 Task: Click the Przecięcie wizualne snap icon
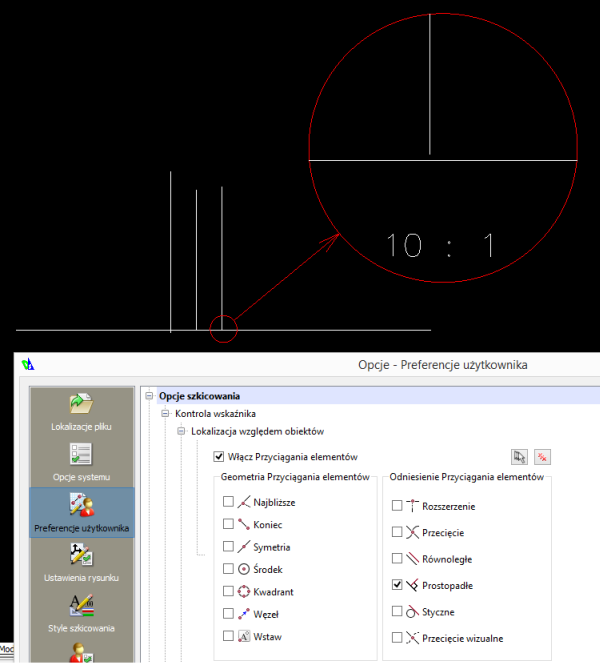tap(412, 638)
